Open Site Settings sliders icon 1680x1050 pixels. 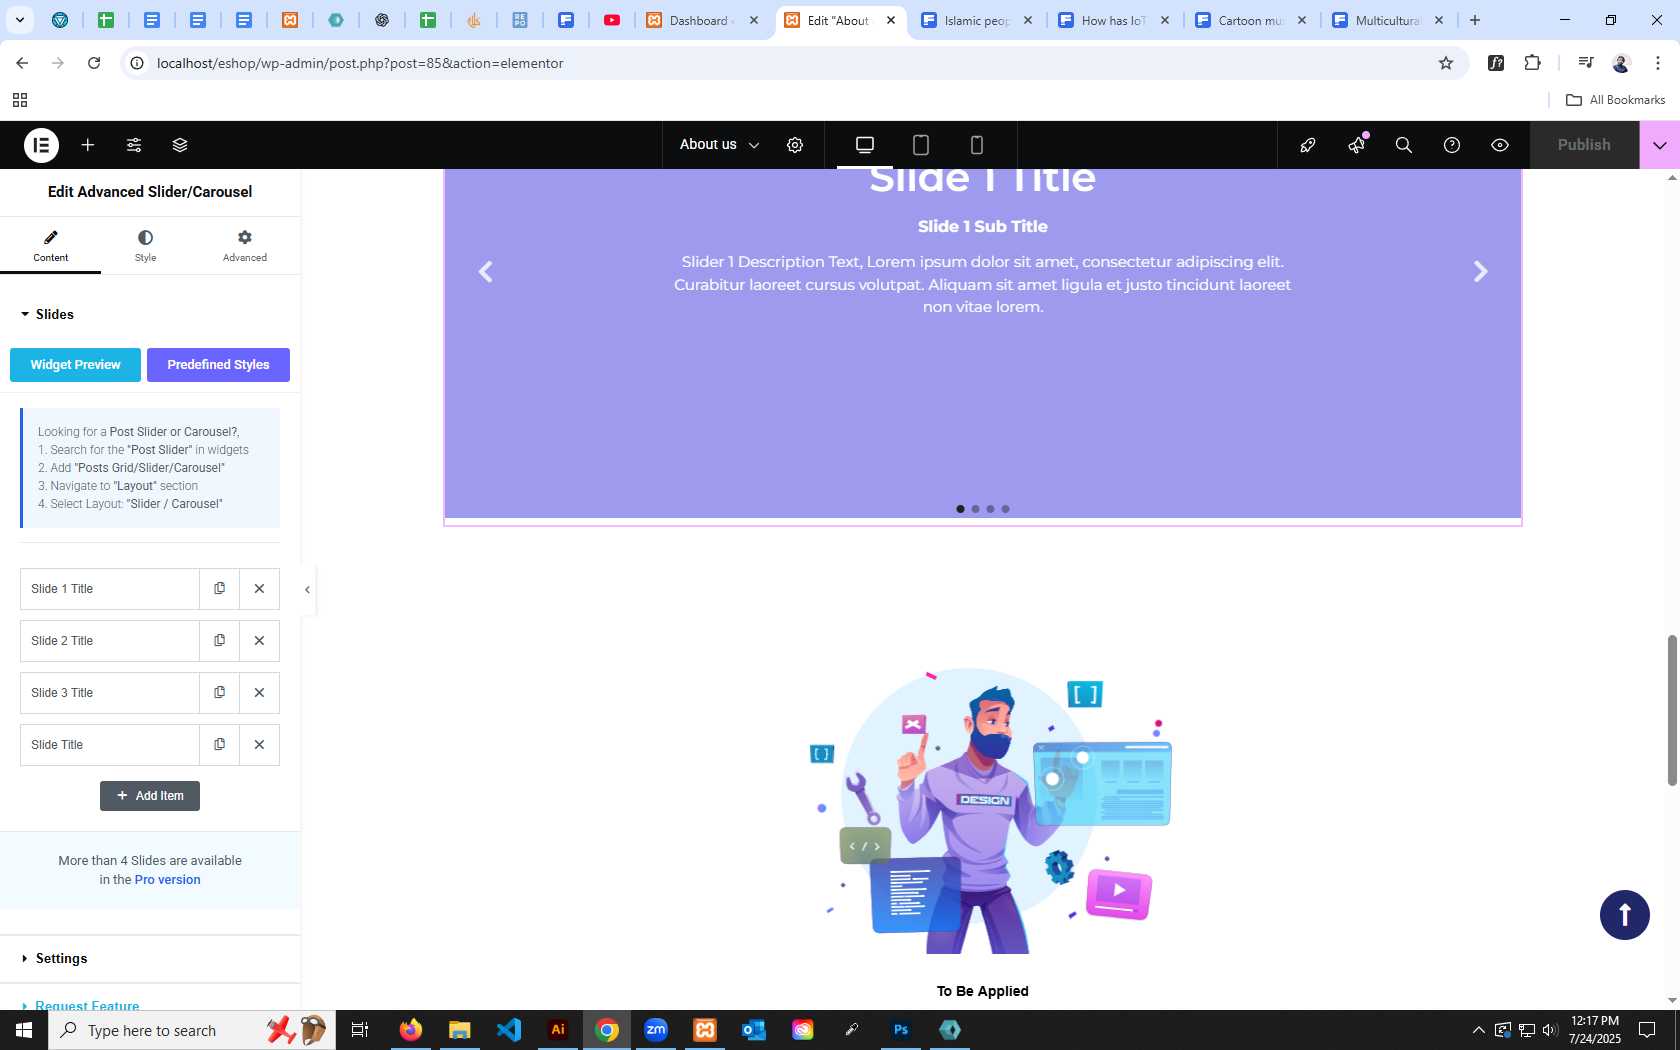[x=134, y=145]
